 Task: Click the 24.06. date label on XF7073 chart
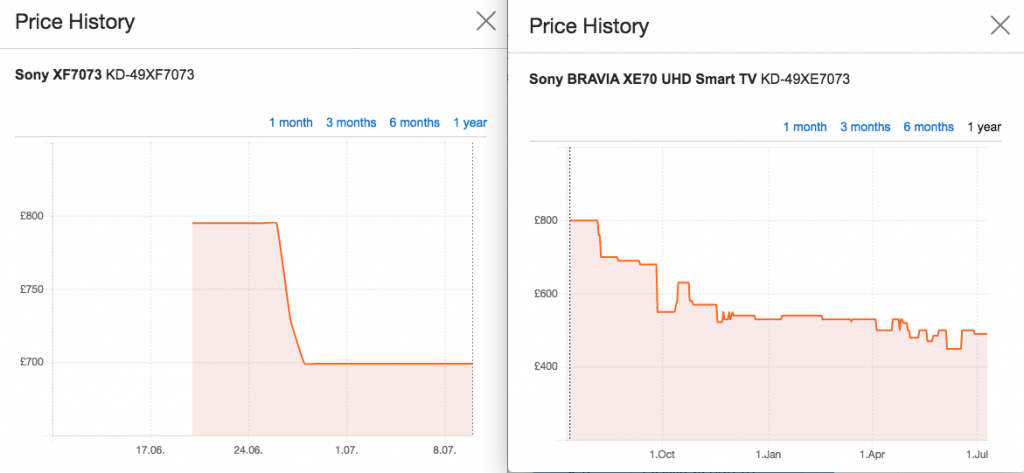tap(248, 452)
